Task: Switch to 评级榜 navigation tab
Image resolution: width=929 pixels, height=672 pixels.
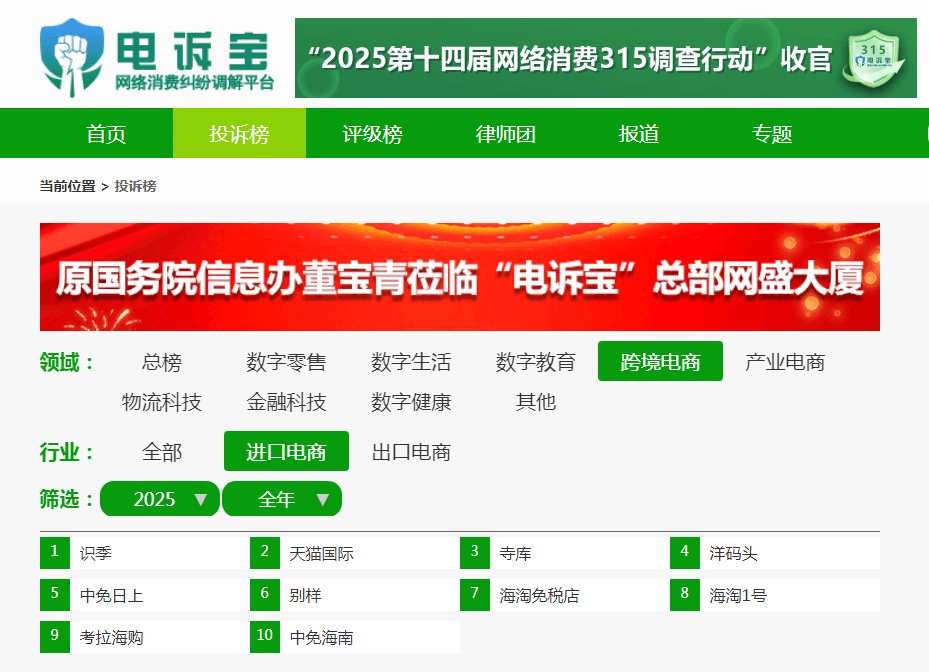Action: (x=372, y=134)
